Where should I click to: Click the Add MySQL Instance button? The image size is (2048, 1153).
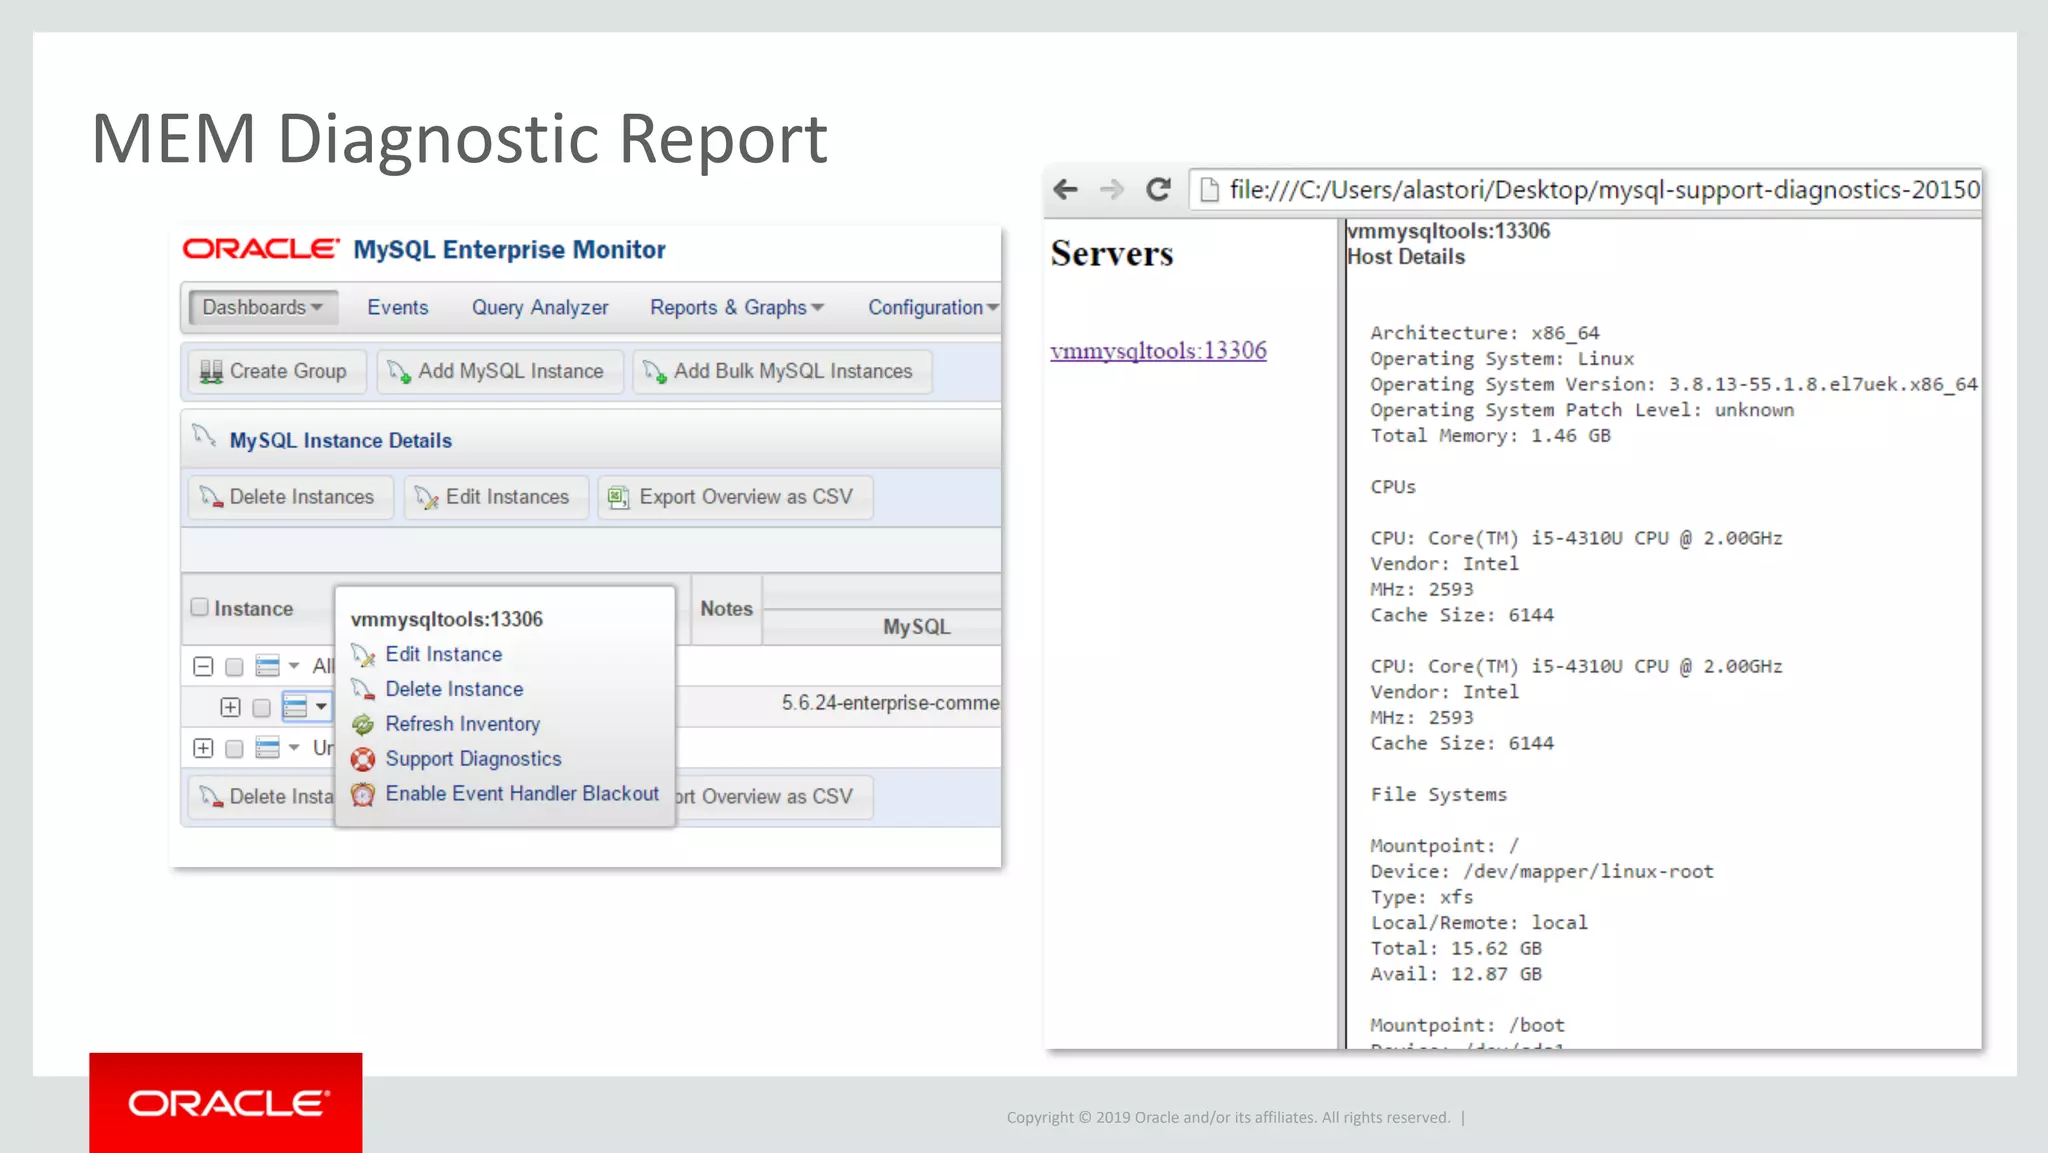coord(500,371)
